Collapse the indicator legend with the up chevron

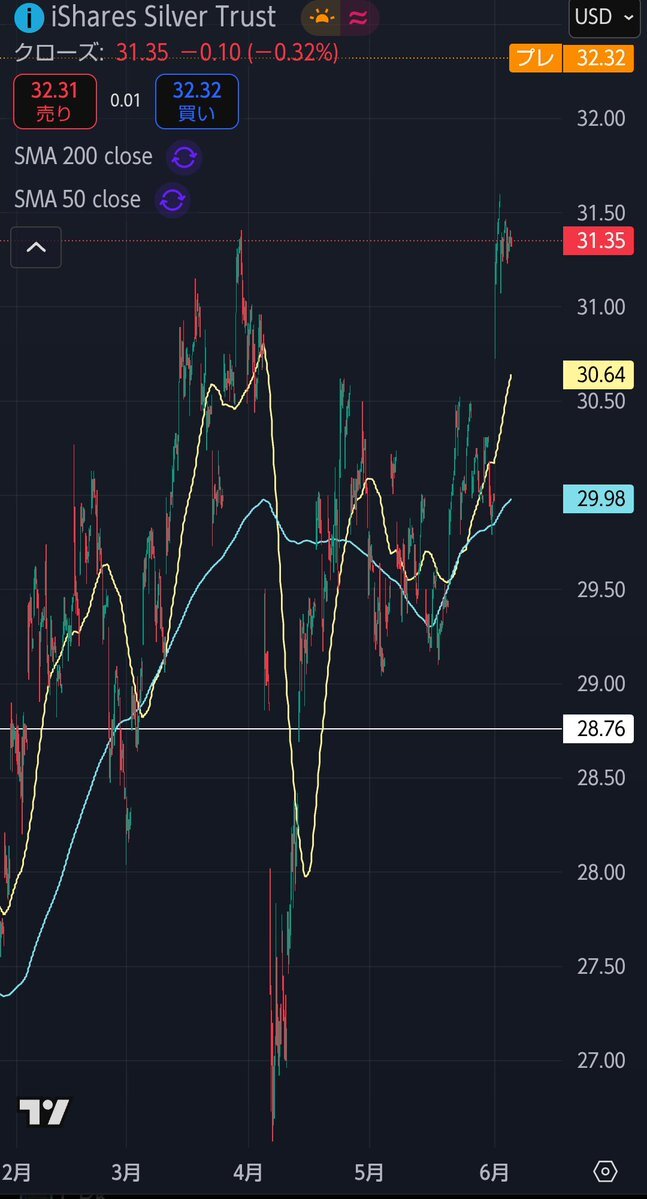pyautogui.click(x=36, y=248)
